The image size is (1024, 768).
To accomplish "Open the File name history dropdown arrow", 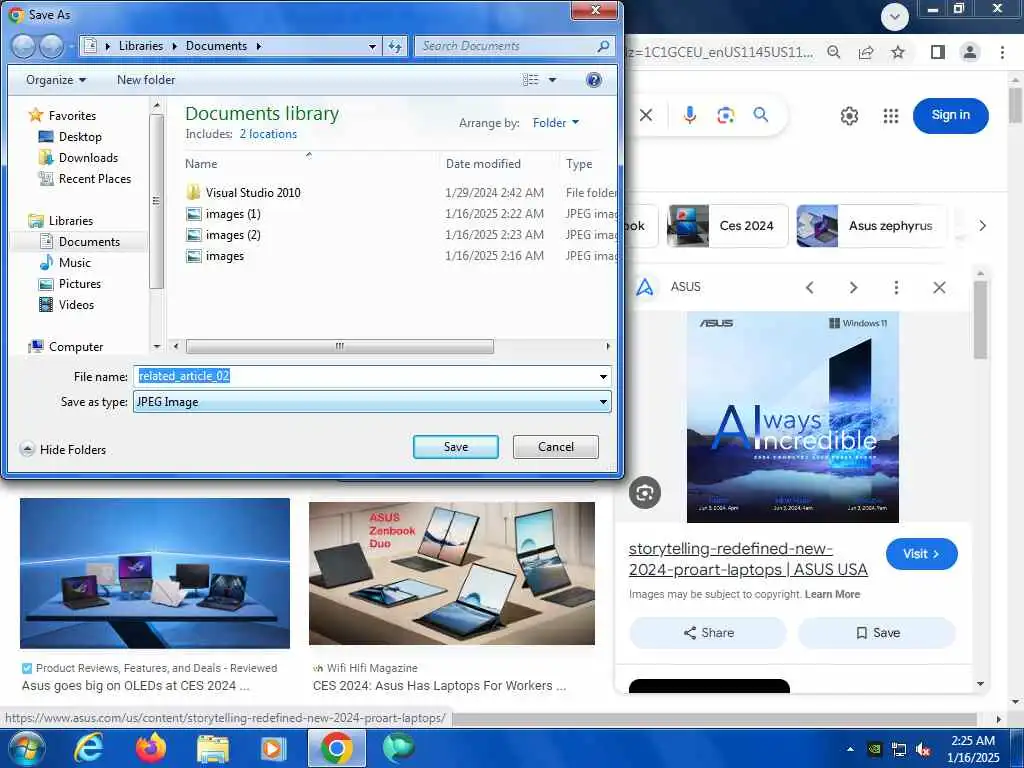I will [x=603, y=377].
